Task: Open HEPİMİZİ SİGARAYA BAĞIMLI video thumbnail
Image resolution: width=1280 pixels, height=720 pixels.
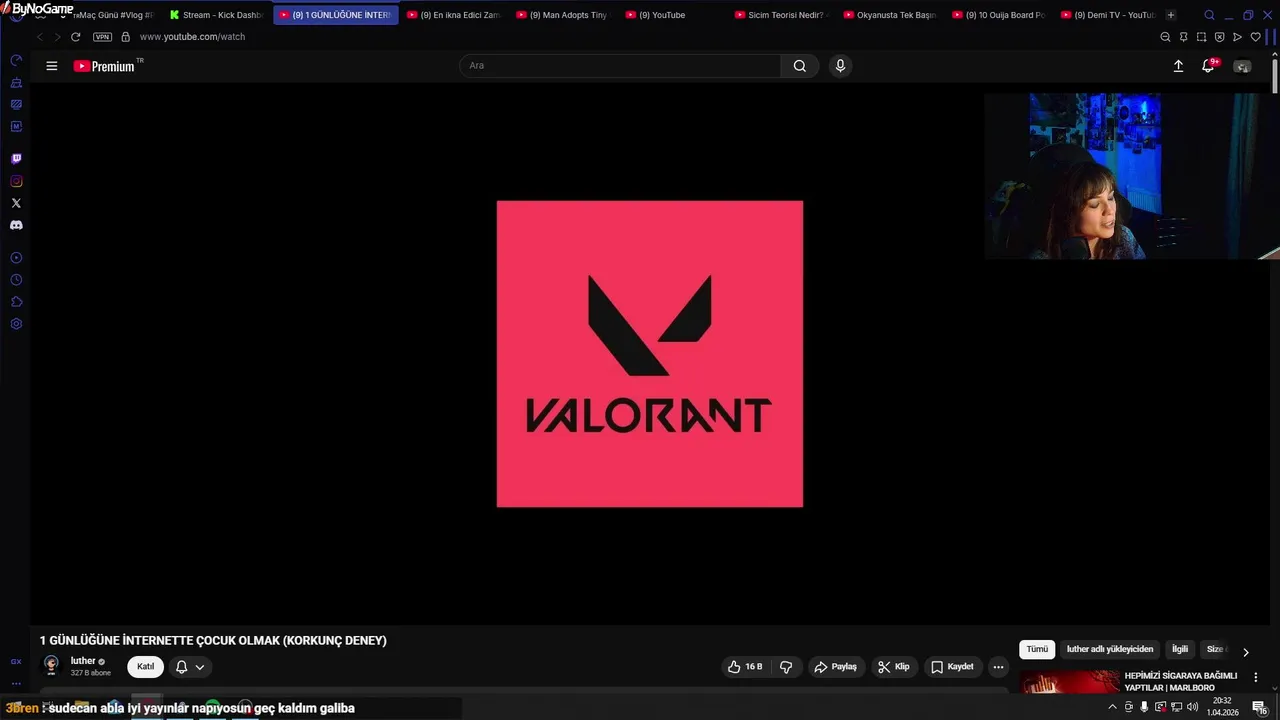Action: pyautogui.click(x=1069, y=682)
